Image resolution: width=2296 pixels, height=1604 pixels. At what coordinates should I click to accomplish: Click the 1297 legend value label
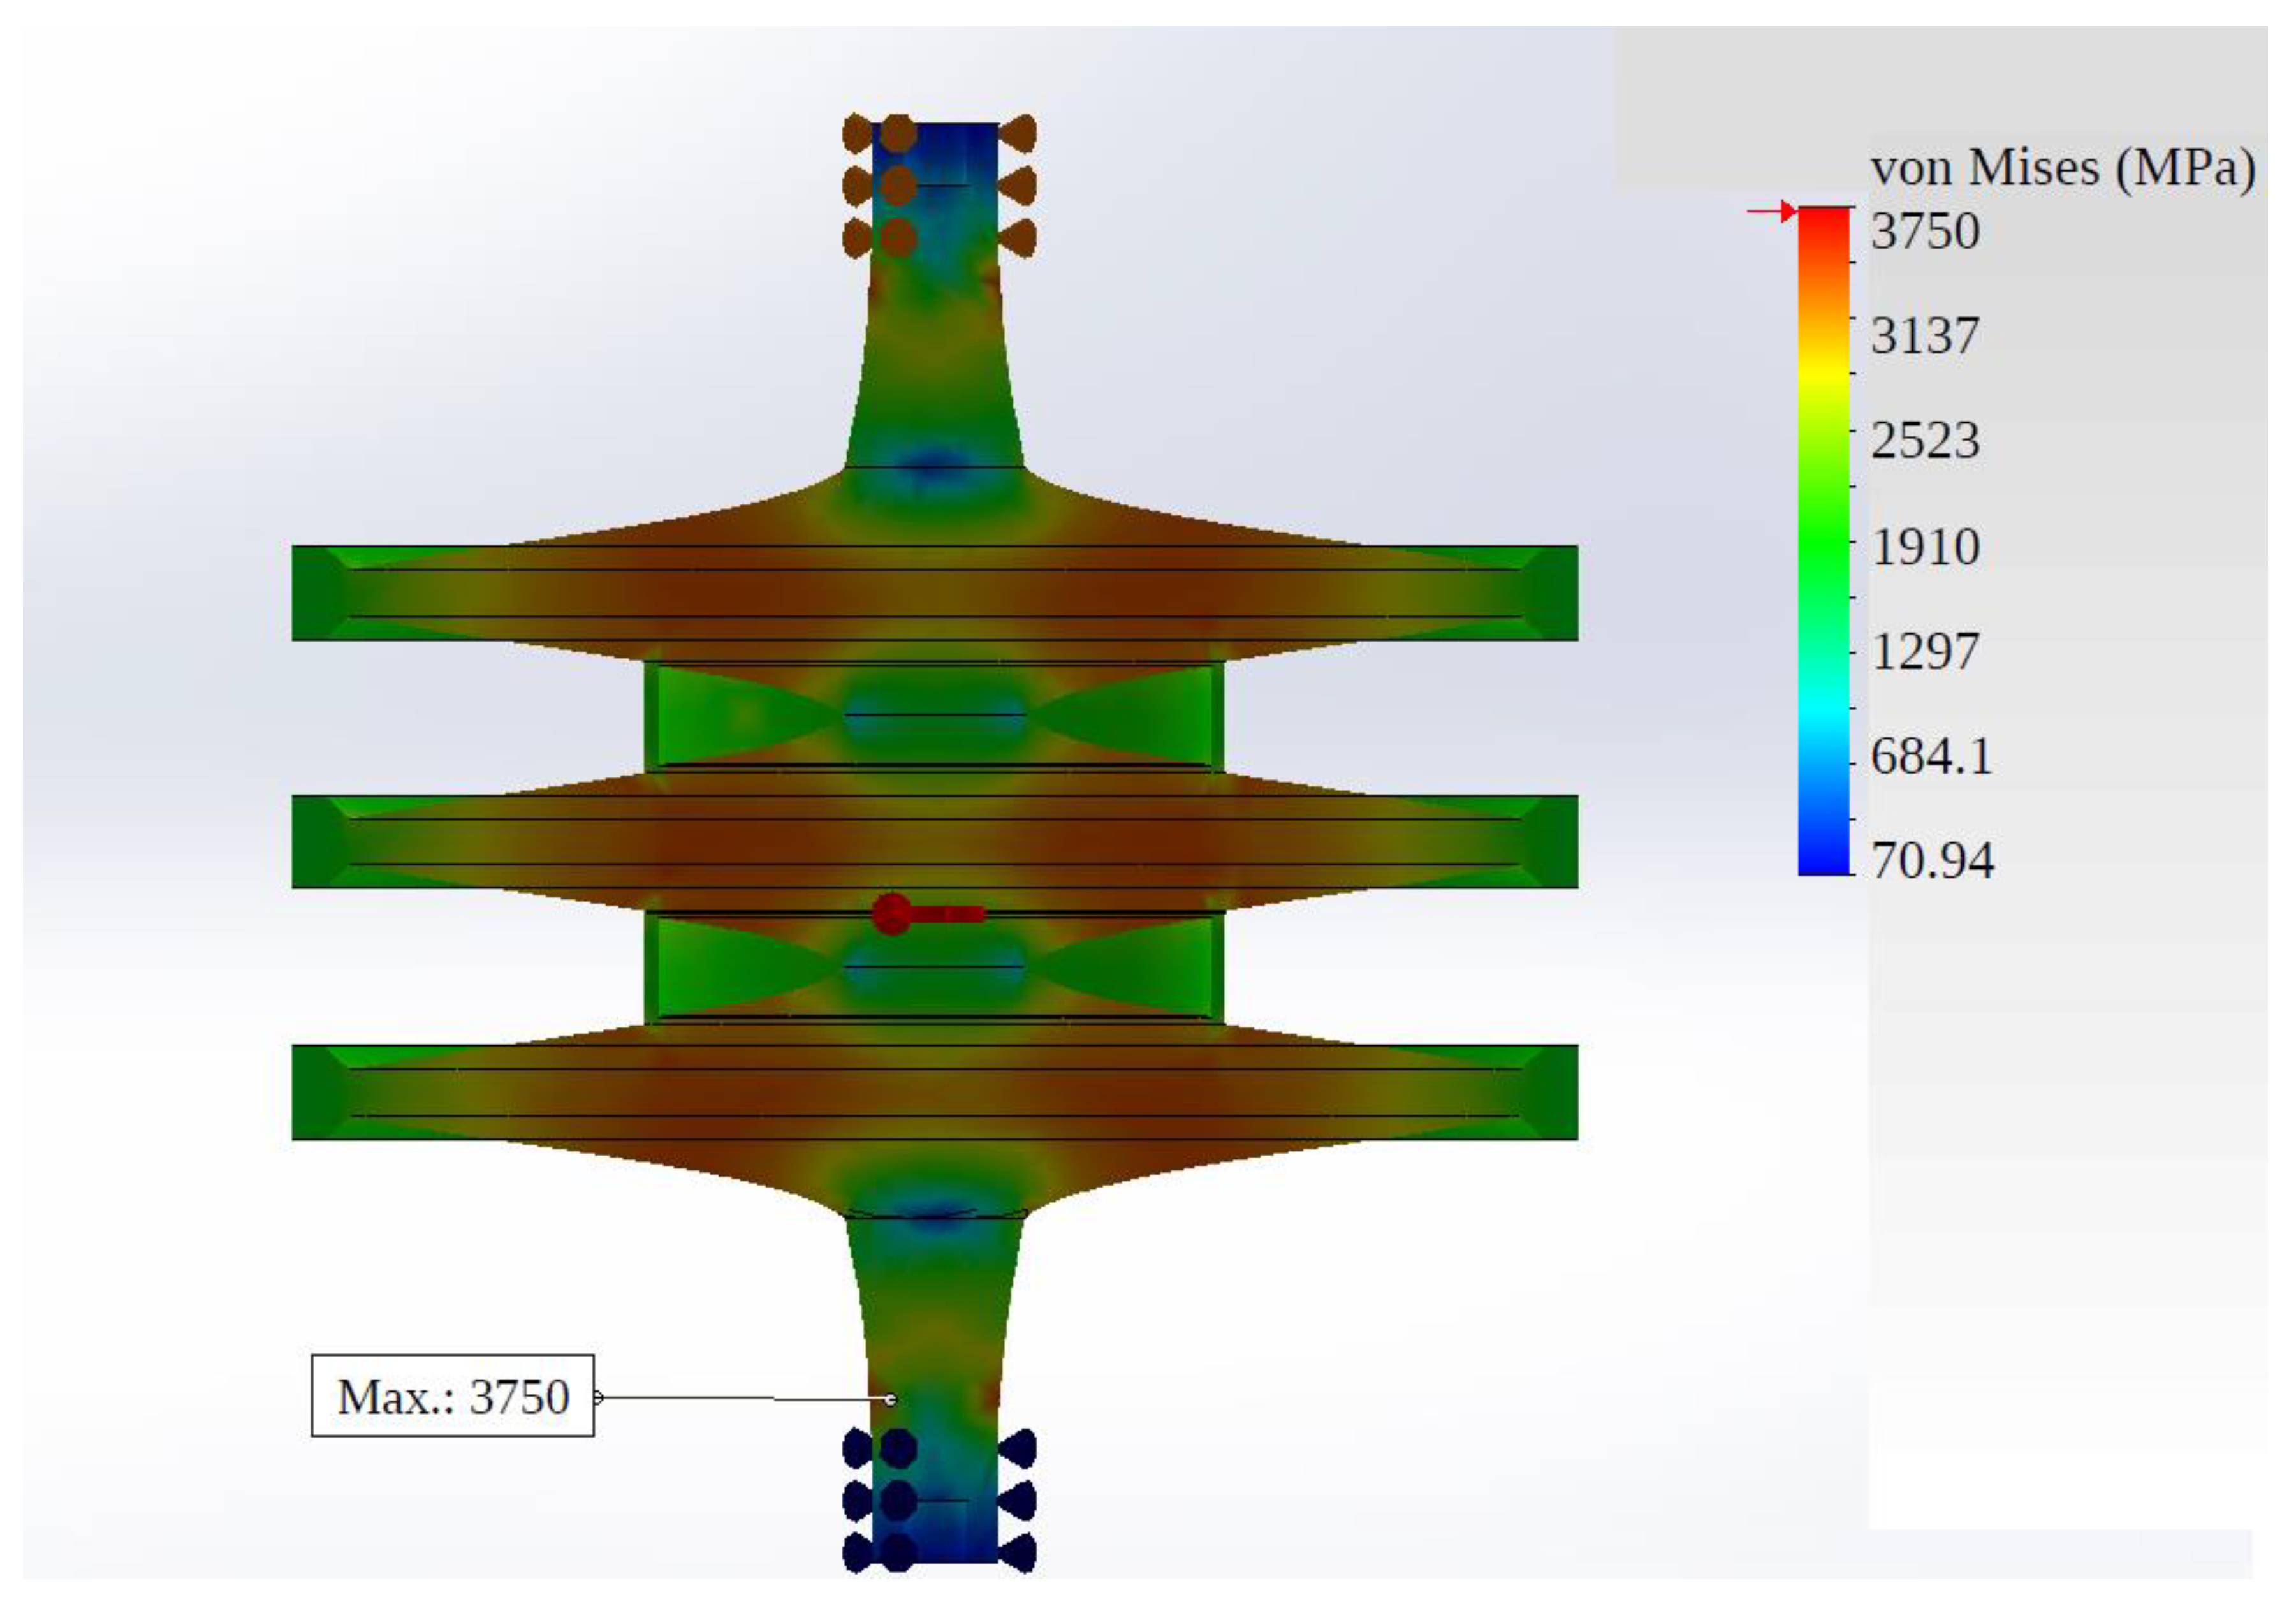point(1925,652)
